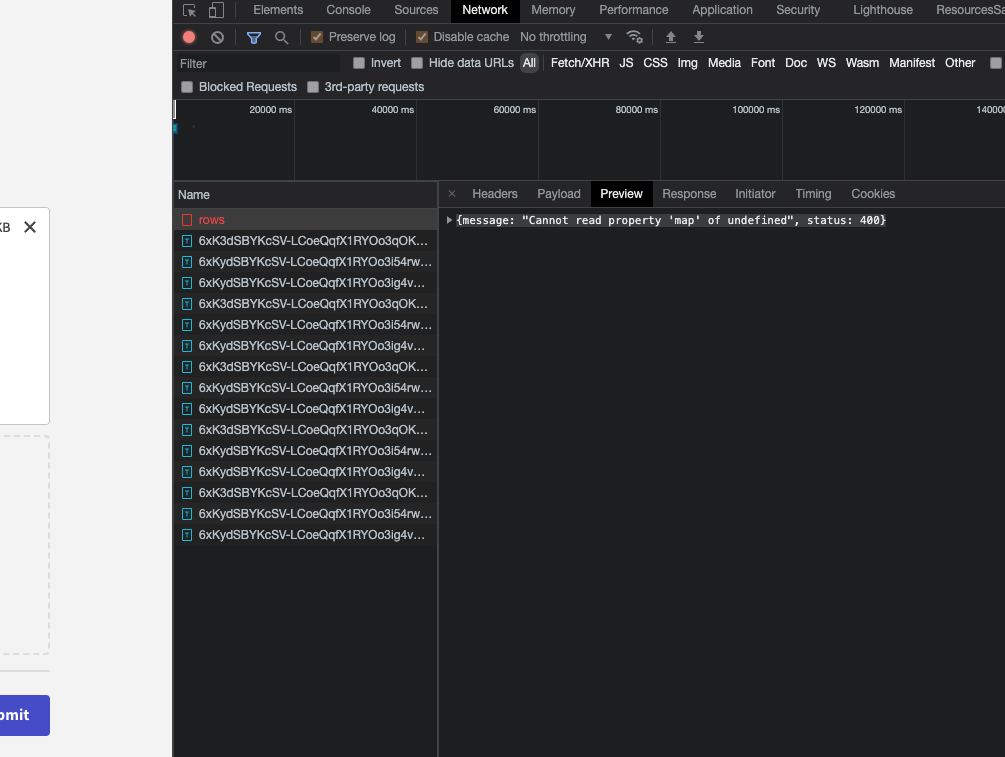Open the Initiator tab of request
The height and width of the screenshot is (757, 1005).
click(755, 194)
